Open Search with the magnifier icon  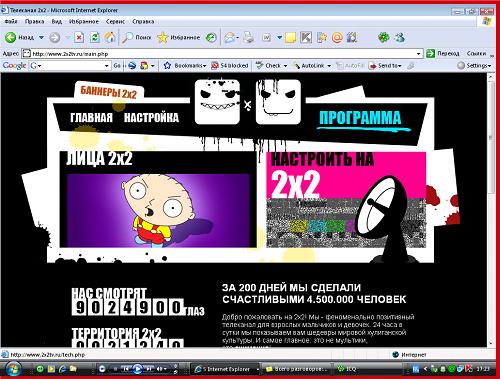[x=127, y=37]
